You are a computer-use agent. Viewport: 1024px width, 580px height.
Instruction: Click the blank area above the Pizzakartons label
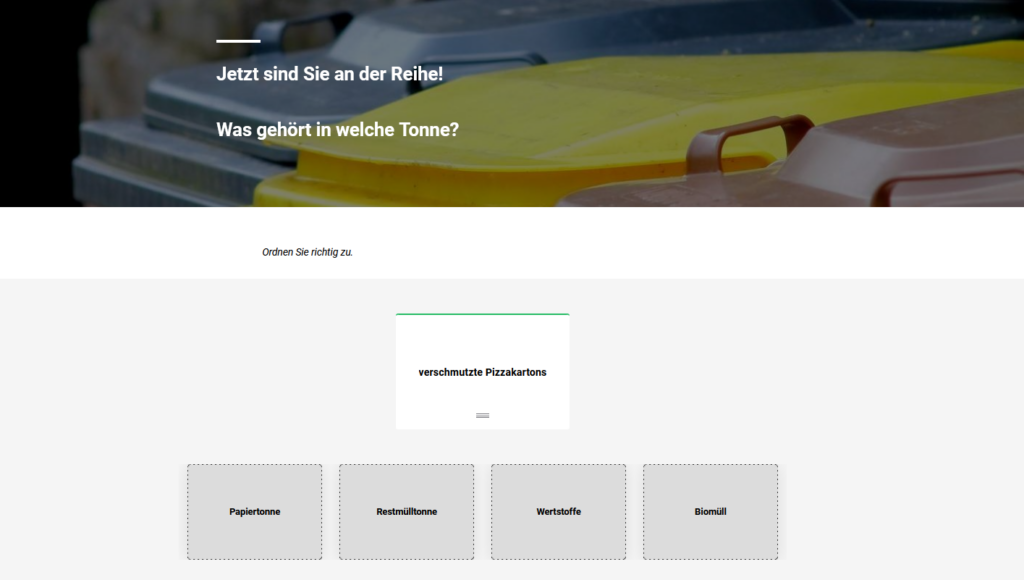pyautogui.click(x=482, y=340)
